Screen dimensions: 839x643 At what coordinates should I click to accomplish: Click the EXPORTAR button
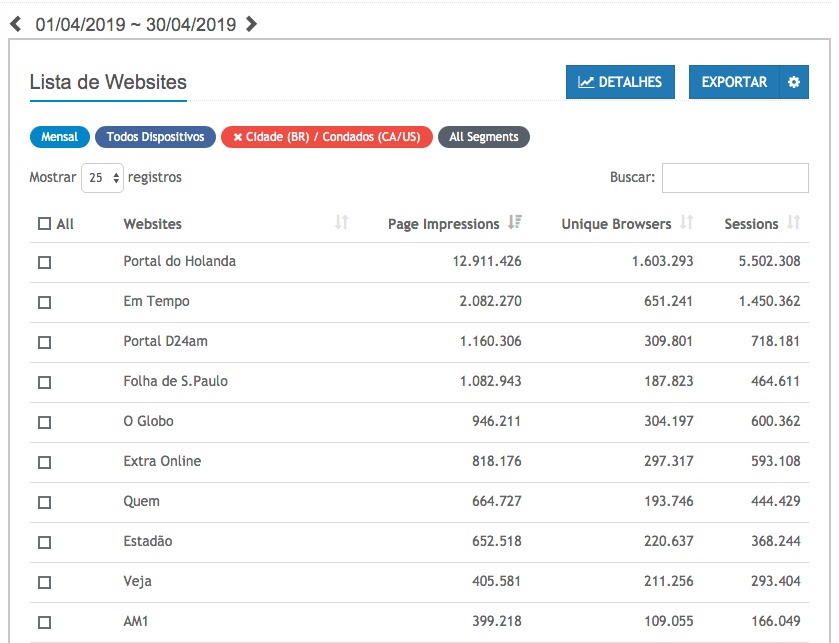click(x=734, y=82)
